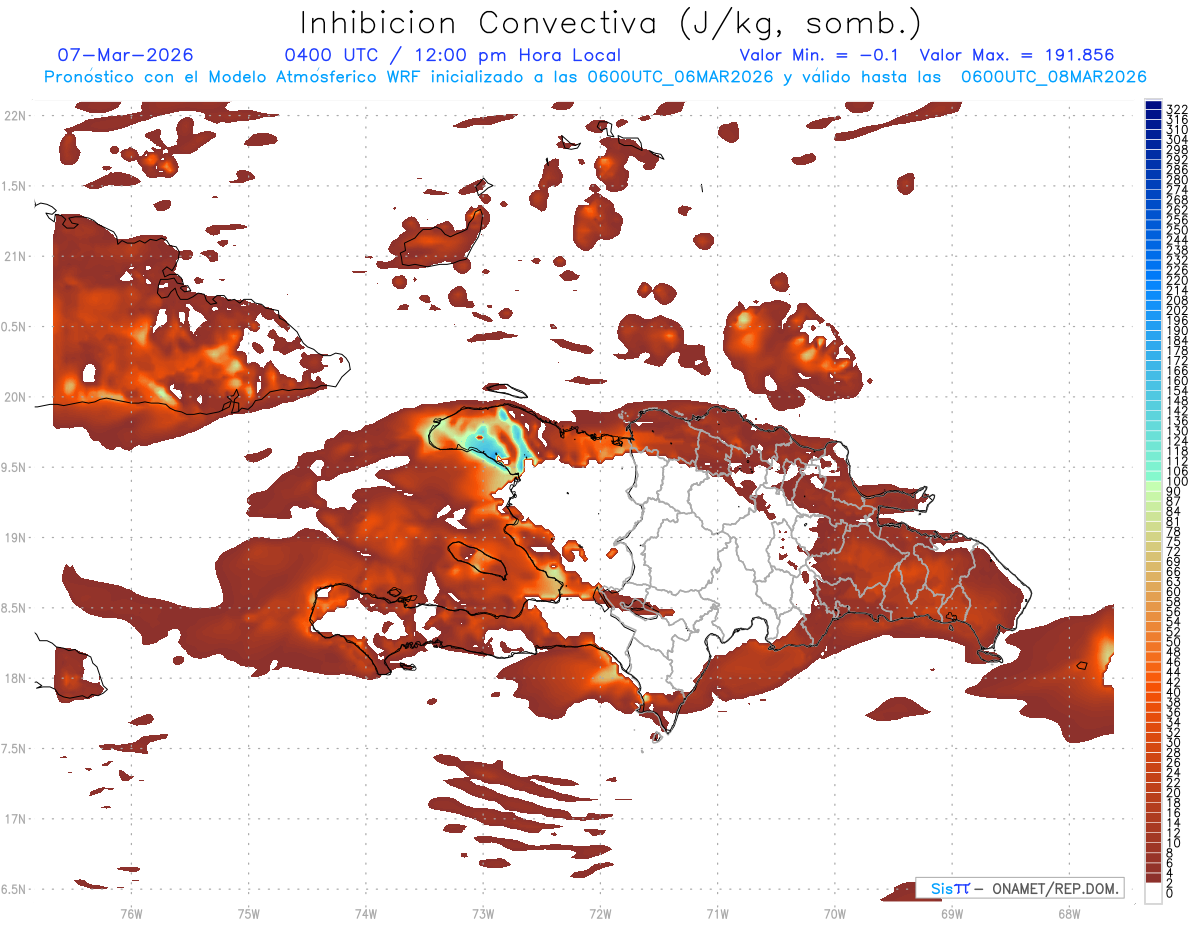Click the longitude label '70W'
Viewport: 1200px width, 927px height.
point(835,912)
